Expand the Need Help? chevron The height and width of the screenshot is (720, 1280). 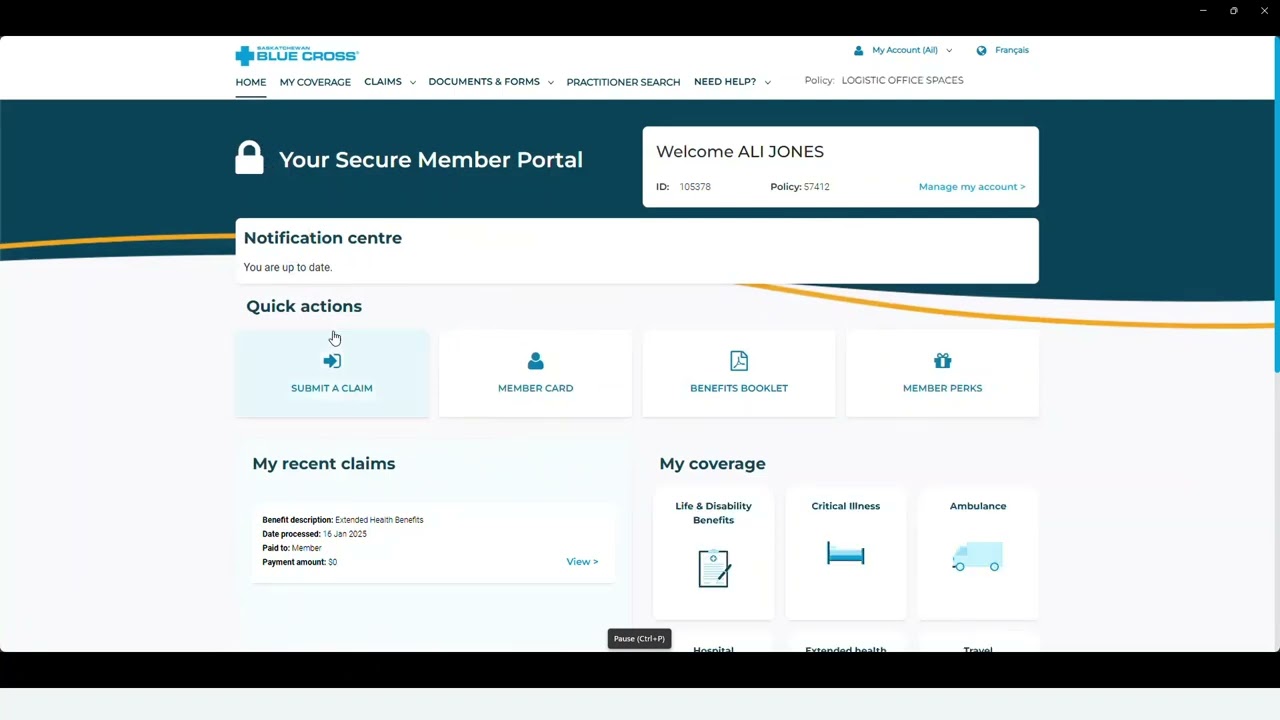coord(767,82)
